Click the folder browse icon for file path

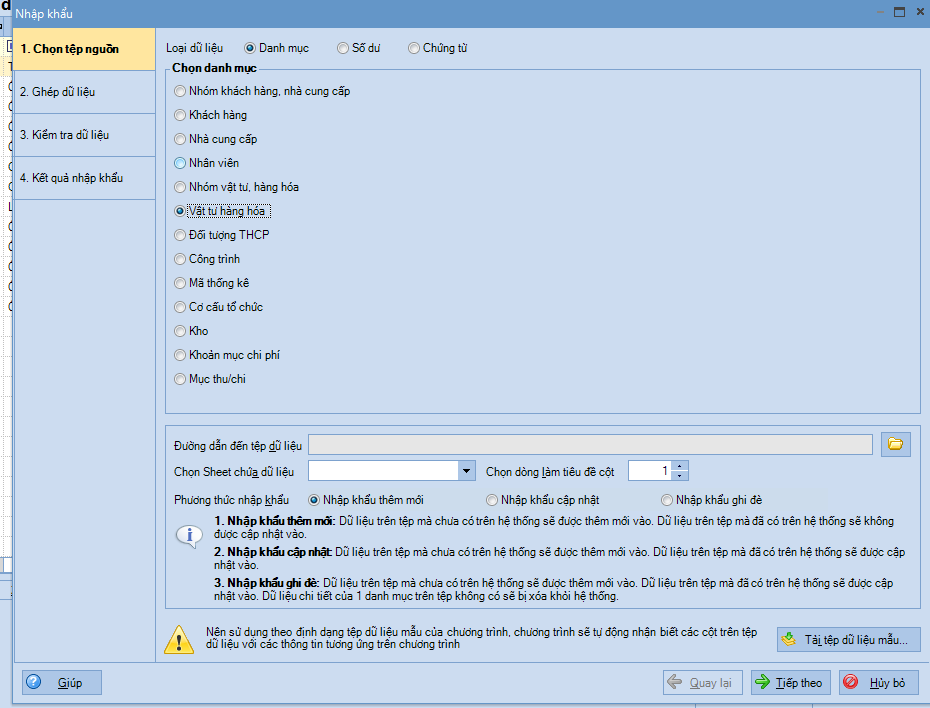coord(895,444)
